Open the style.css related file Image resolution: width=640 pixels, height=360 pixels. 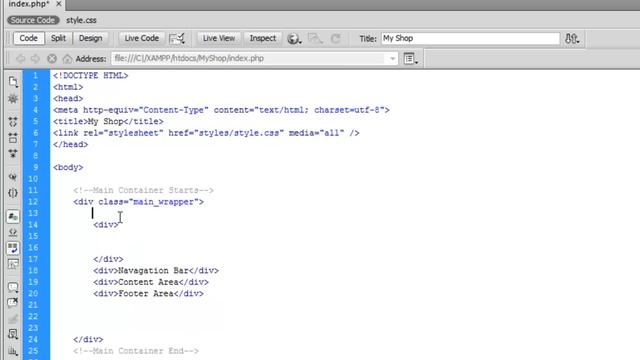tap(81, 20)
